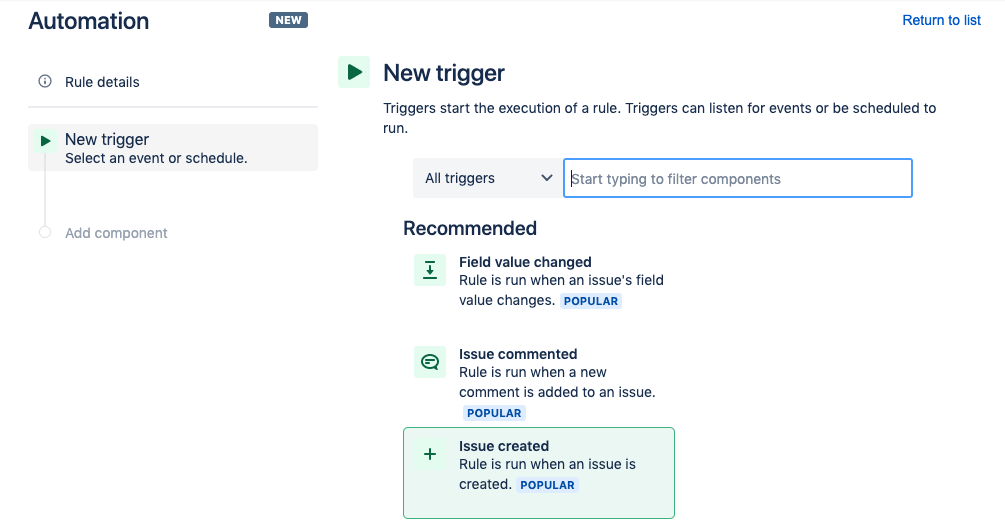Click the Add component circle node
1005x528 pixels.
pos(45,233)
